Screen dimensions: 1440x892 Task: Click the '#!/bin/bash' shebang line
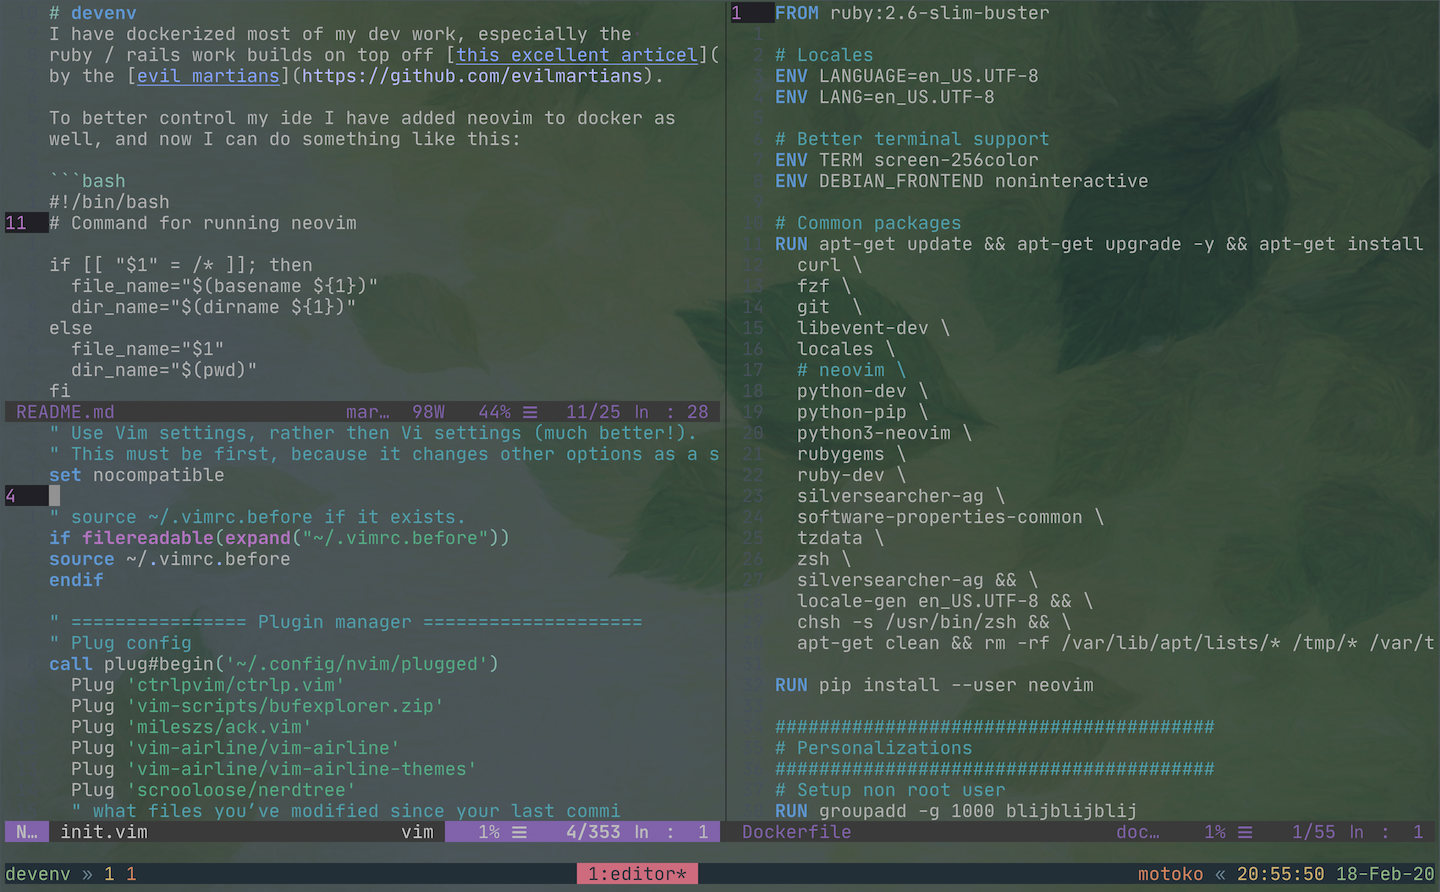click(x=109, y=202)
